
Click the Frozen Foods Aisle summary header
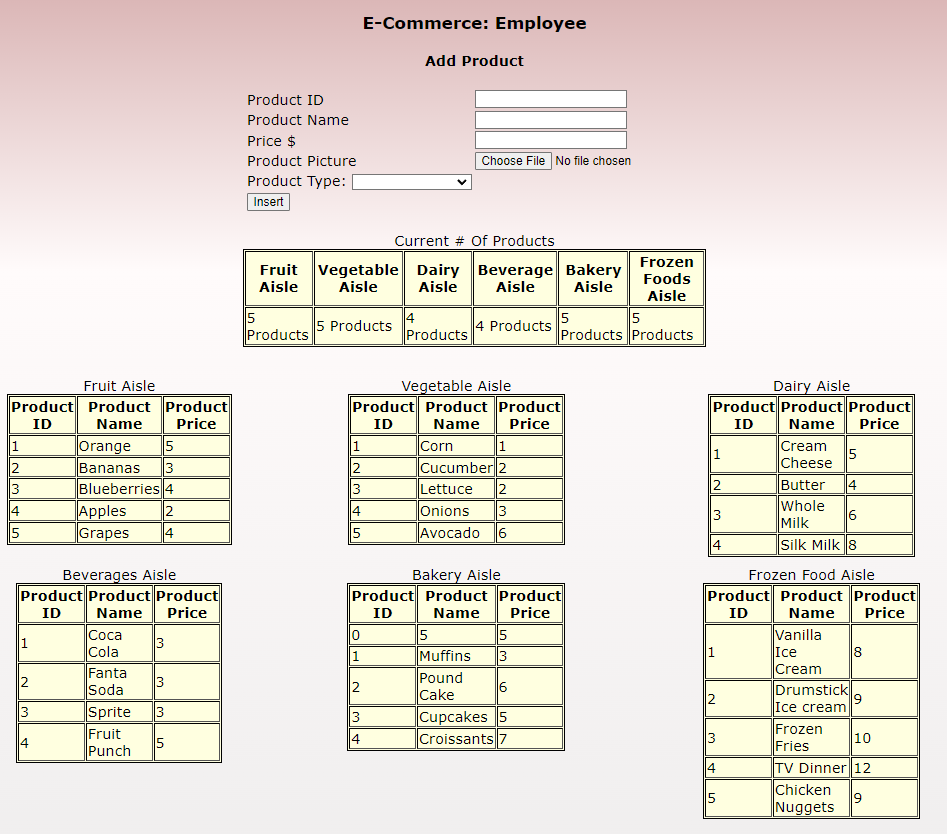click(666, 278)
